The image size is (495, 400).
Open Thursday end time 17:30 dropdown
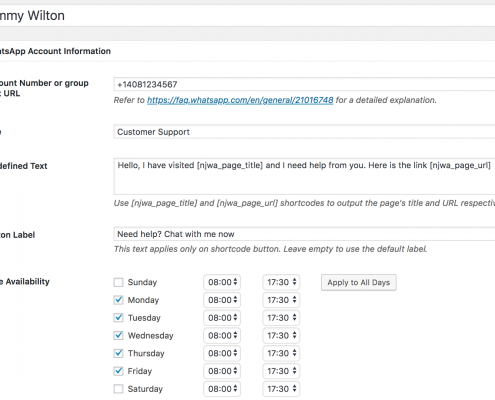tap(281, 353)
